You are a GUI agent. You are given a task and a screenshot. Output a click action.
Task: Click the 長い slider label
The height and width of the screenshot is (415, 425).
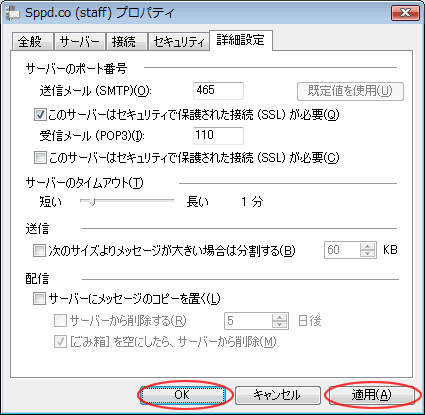tap(198, 202)
